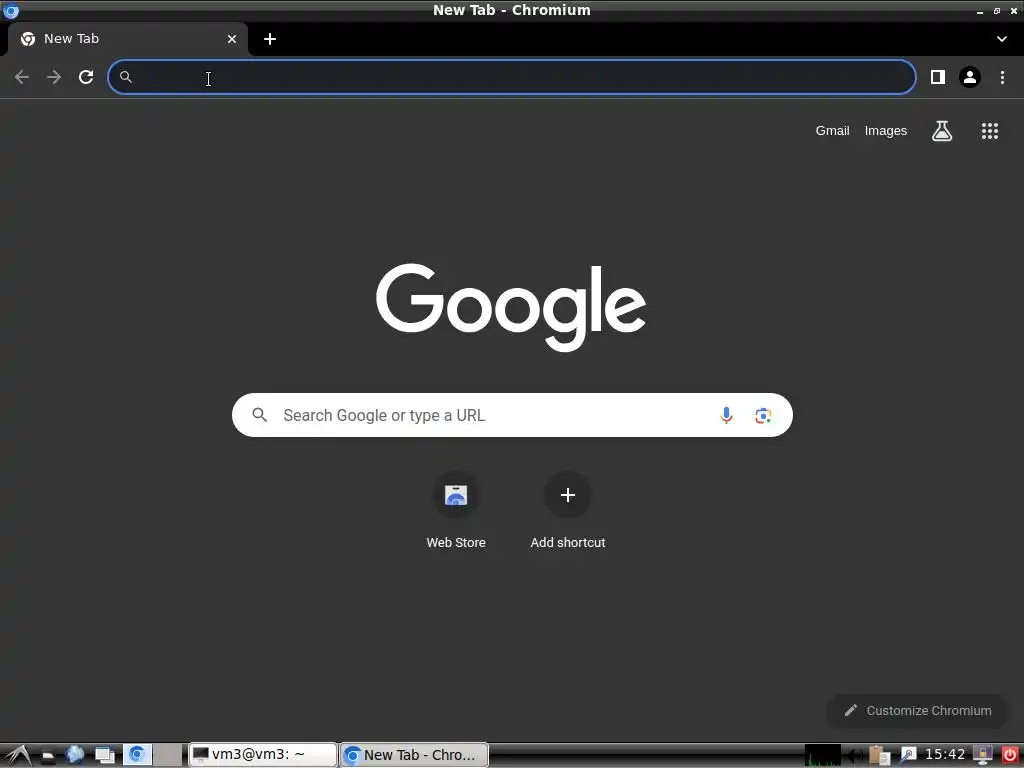
Task: Open the CPU usage monitor
Action: pyautogui.click(x=823, y=755)
